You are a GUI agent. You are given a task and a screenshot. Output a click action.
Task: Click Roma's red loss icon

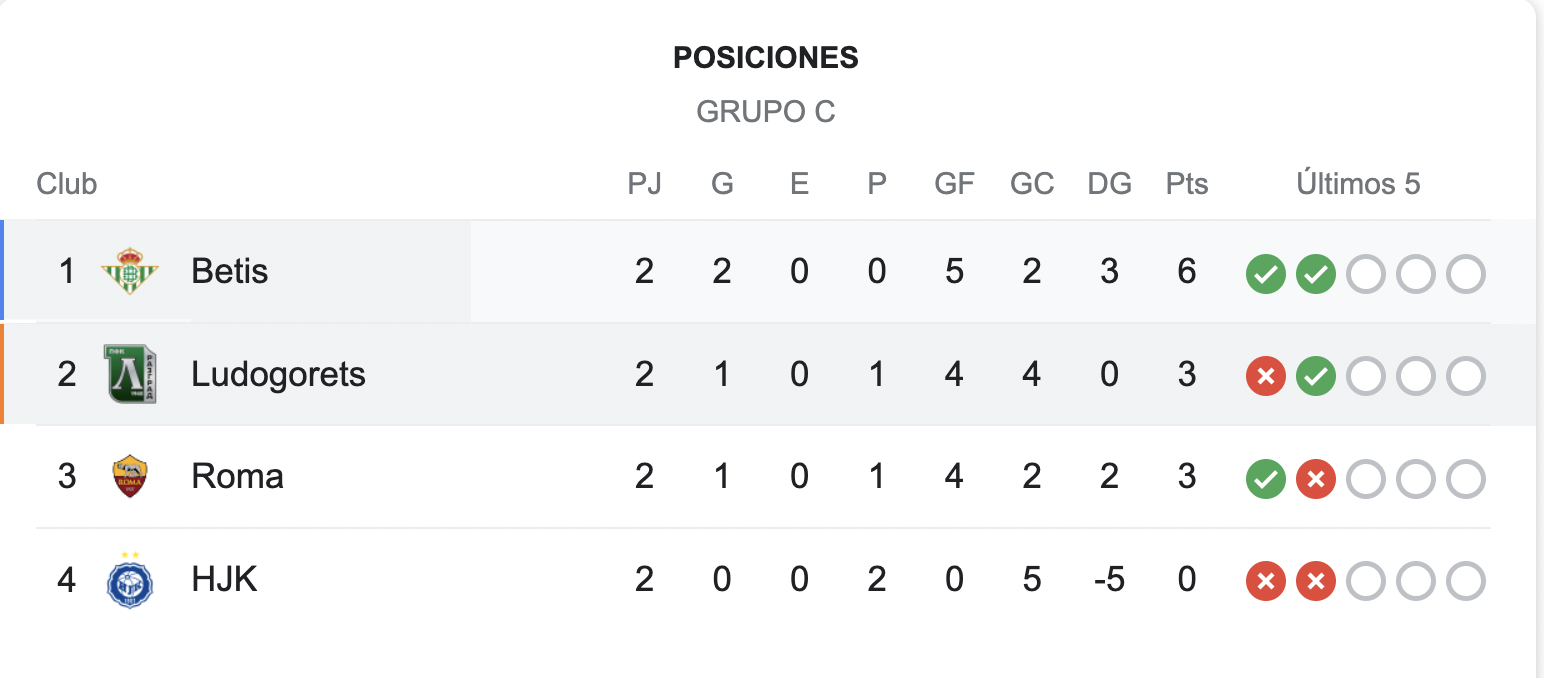click(x=1316, y=479)
